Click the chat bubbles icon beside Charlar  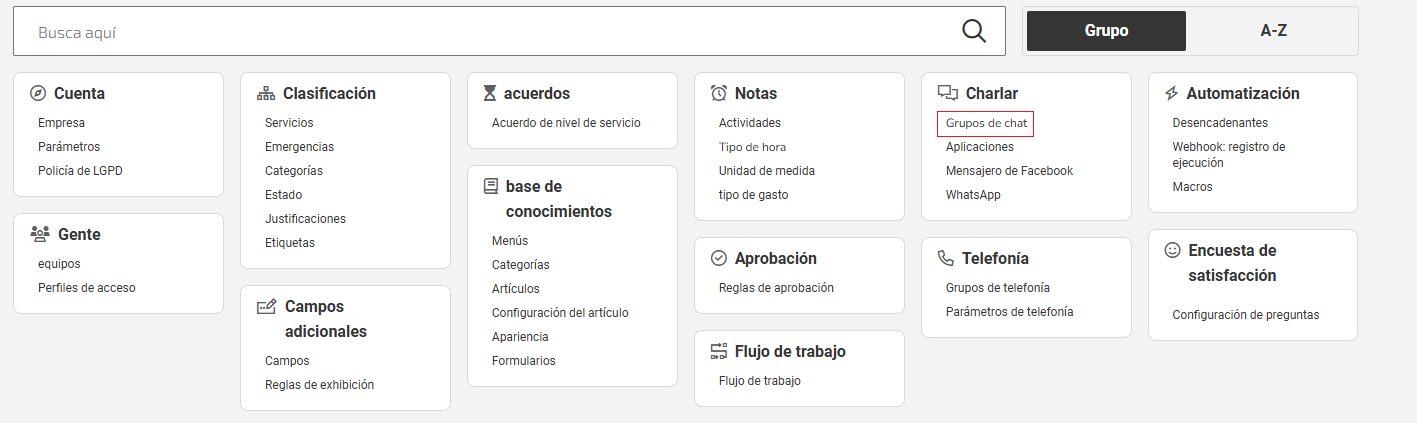point(948,93)
